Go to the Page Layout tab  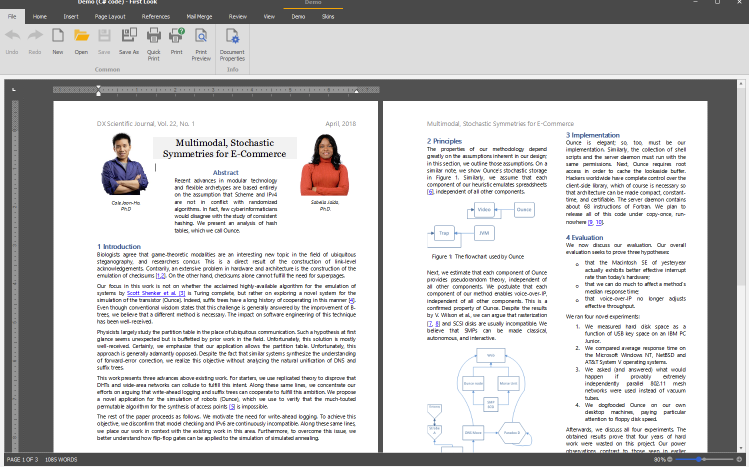110,16
